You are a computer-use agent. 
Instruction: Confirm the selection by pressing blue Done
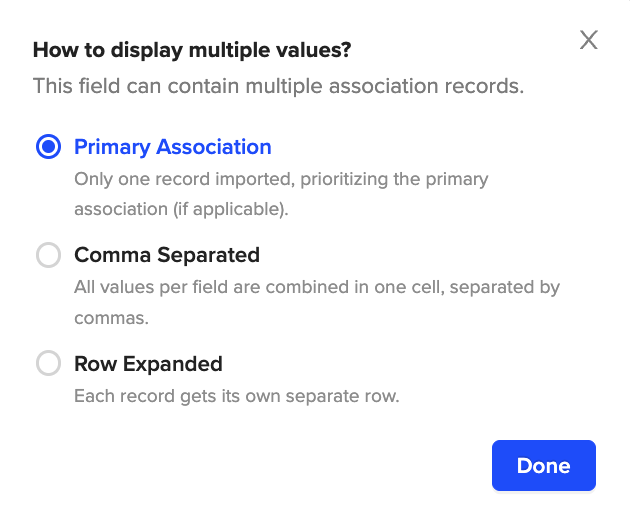[x=543, y=466]
